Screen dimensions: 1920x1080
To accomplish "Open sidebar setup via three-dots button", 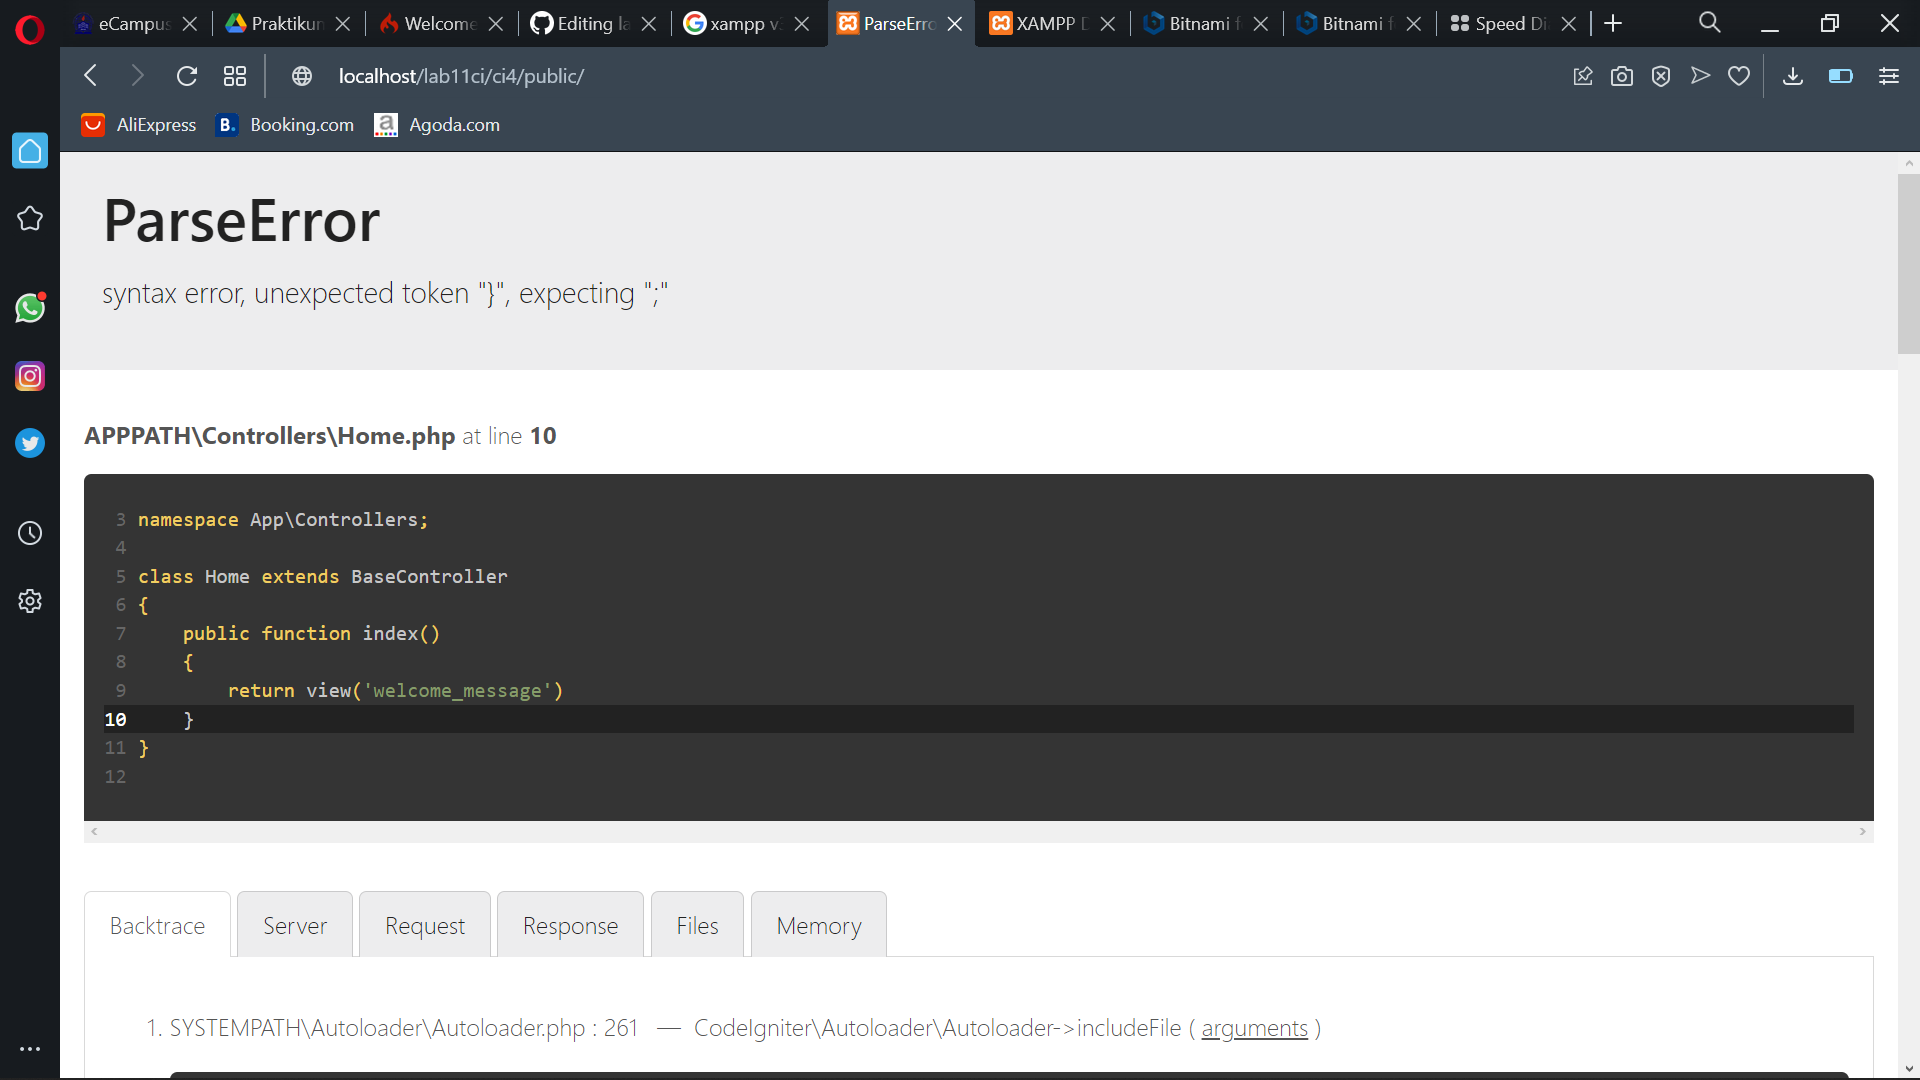I will pyautogui.click(x=30, y=1048).
